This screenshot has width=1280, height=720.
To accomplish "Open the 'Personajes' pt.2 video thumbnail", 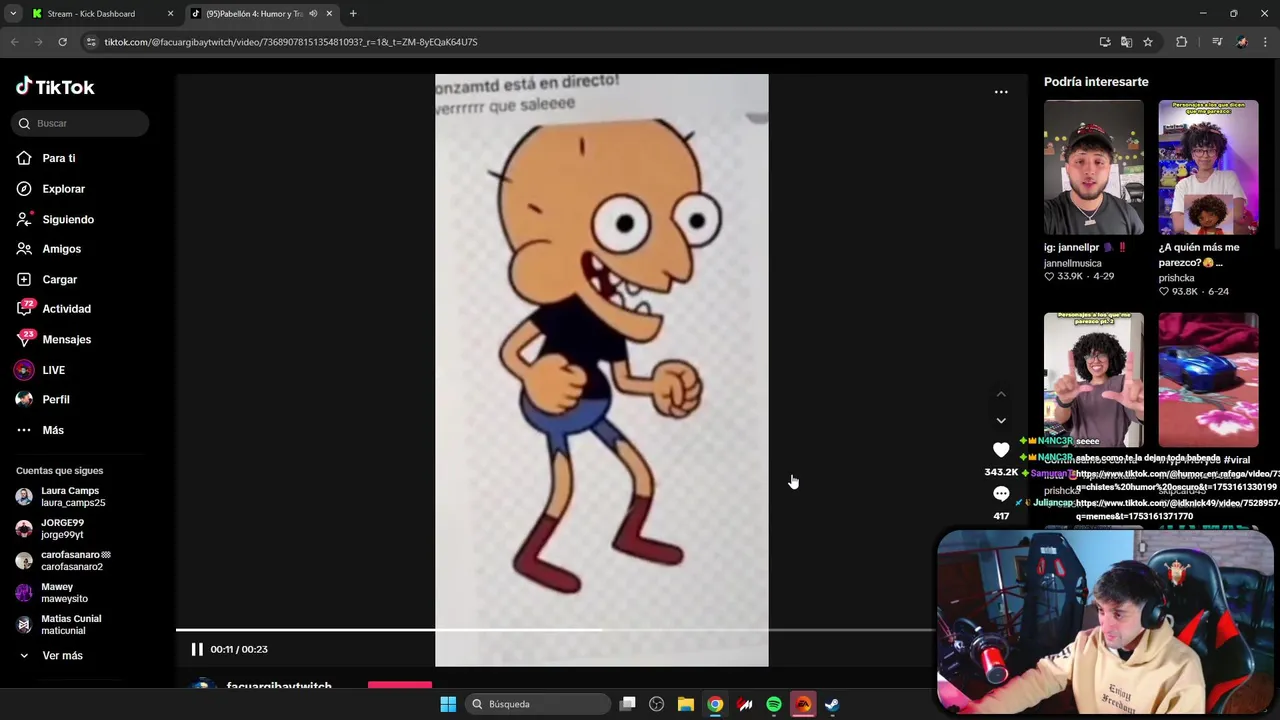I will (x=1094, y=380).
